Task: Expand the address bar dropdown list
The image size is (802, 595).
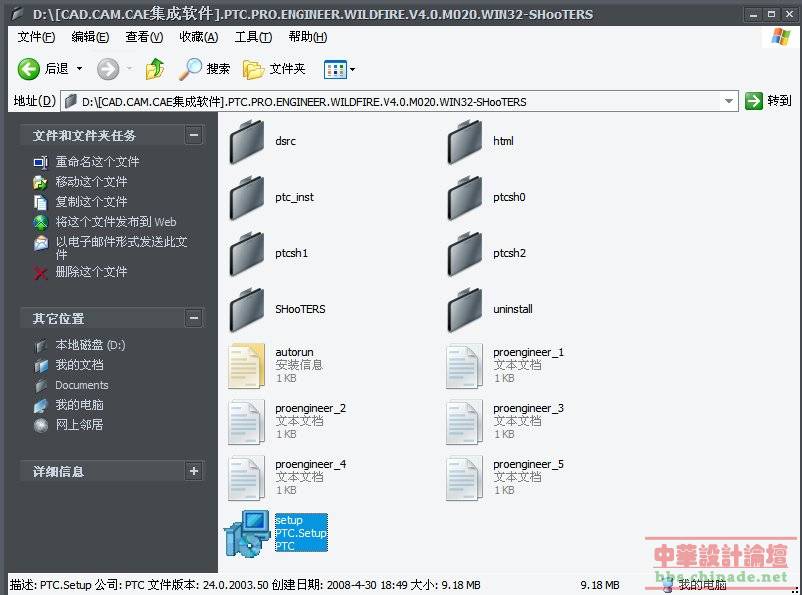Action: click(x=729, y=101)
